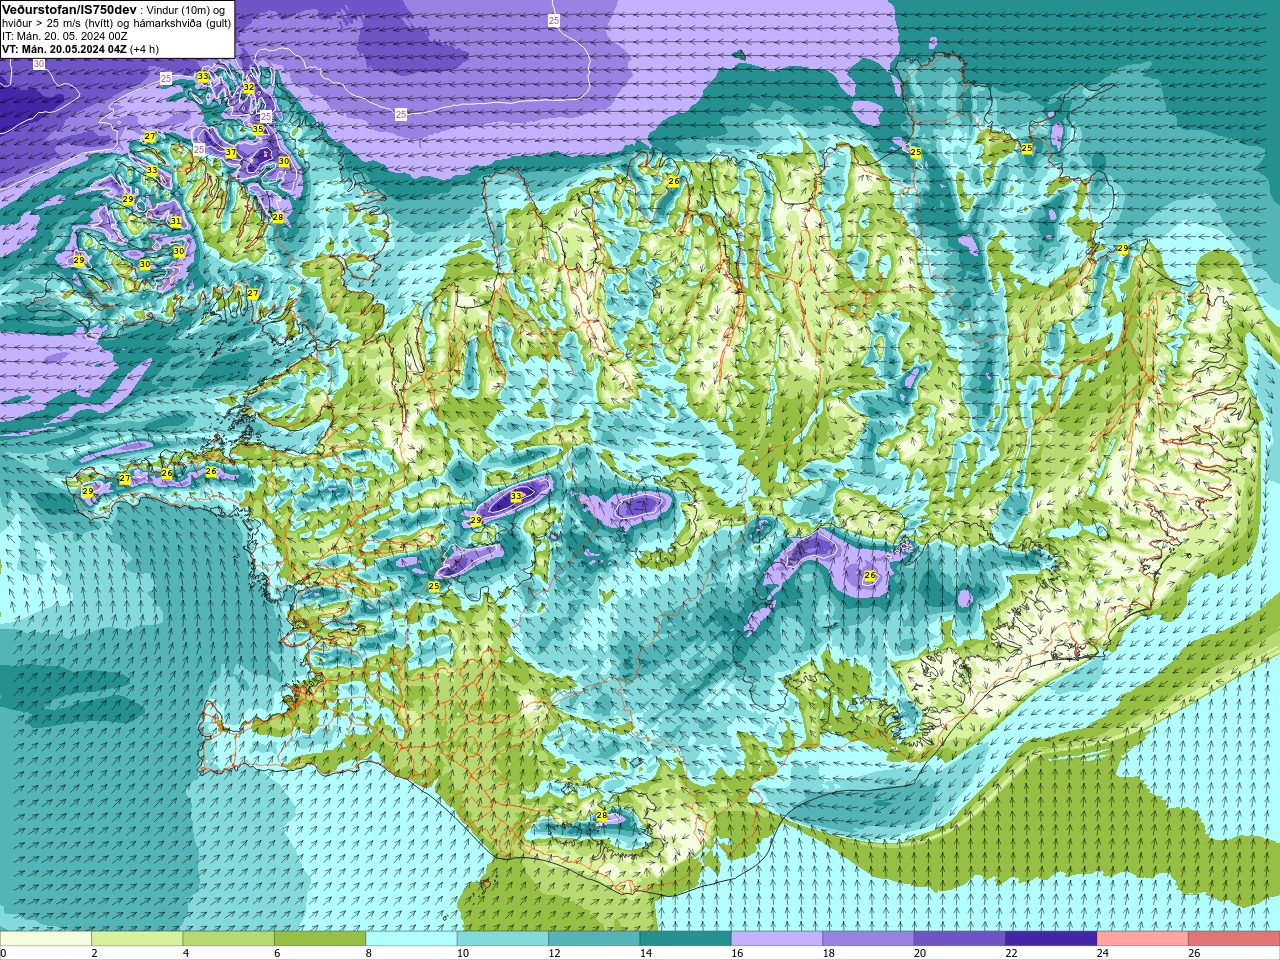Viewport: 1280px width, 960px height.
Task: Click the 'VT: Mán. 20.05.2024 04Z' valid time
Action: (x=64, y=49)
